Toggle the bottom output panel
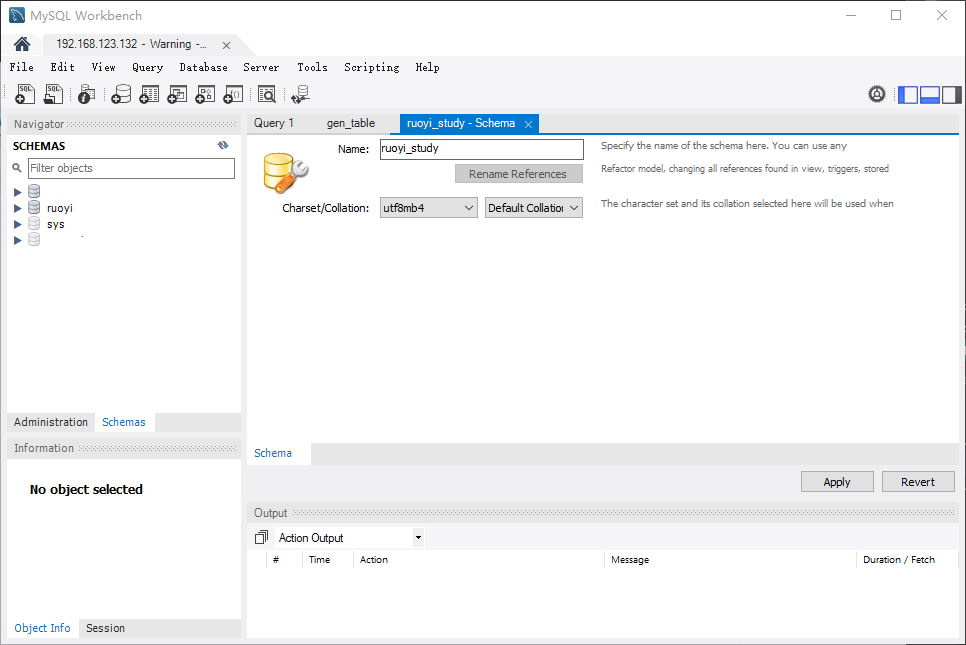This screenshot has height=645, width=966. pyautogui.click(x=930, y=94)
